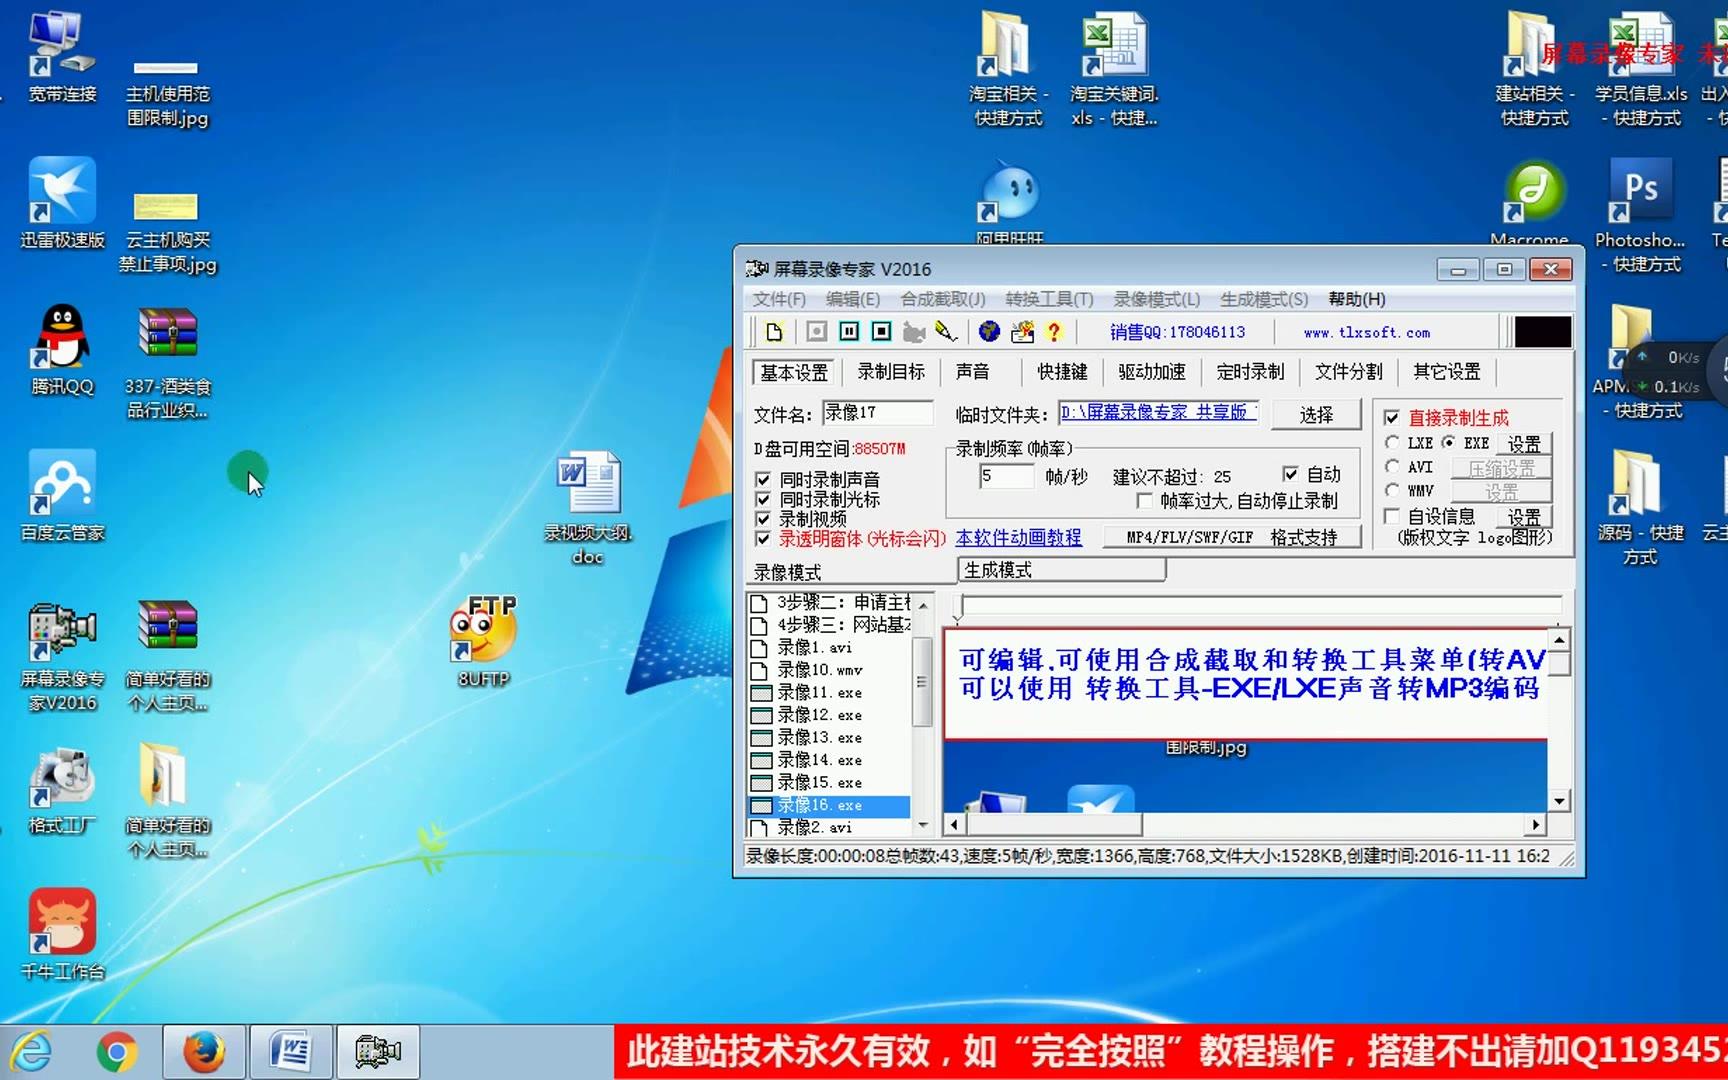Enable 帧率过大,自动停止录制 checkbox
The width and height of the screenshot is (1728, 1080).
click(1144, 501)
